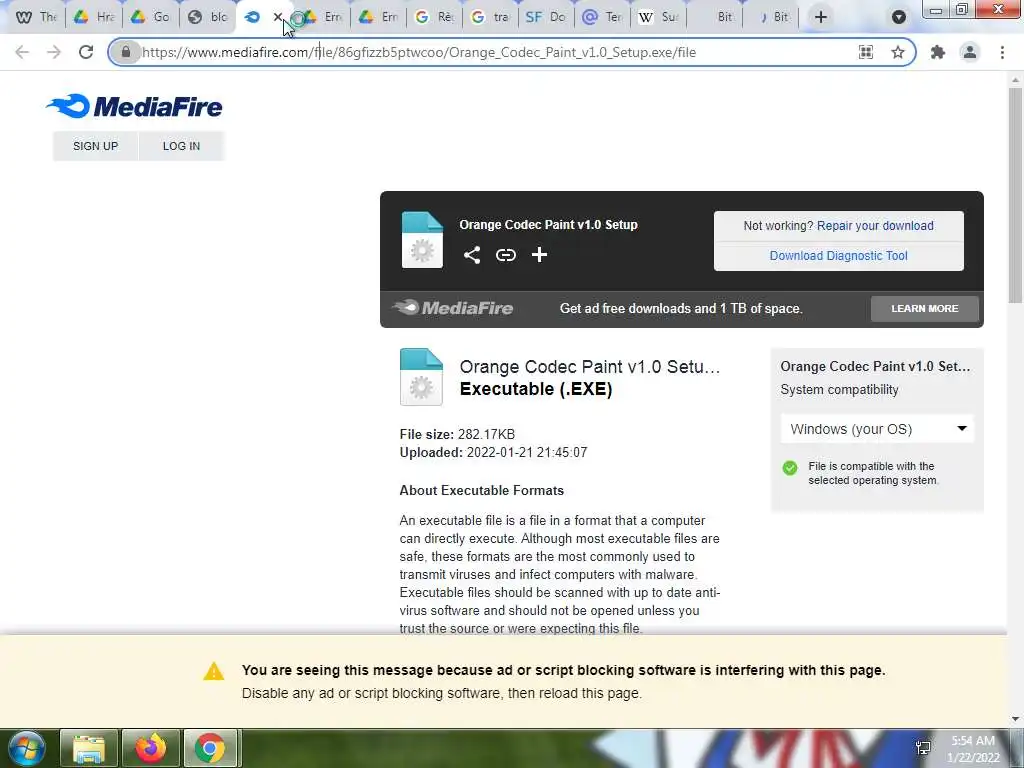Click the LOG IN button

(x=182, y=146)
